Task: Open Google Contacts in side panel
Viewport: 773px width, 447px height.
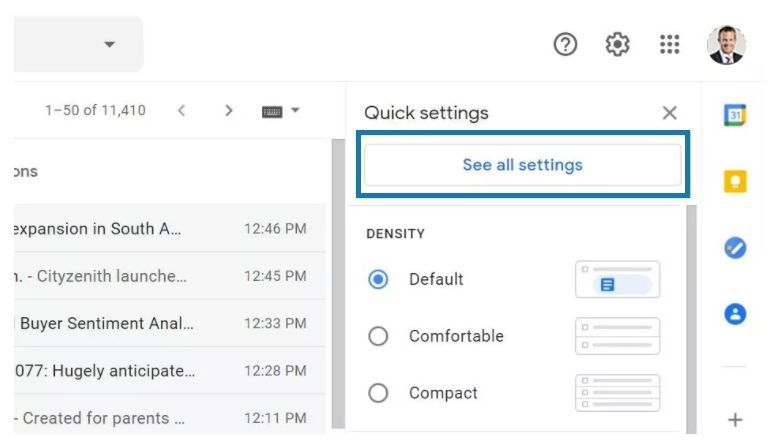Action: [x=735, y=314]
